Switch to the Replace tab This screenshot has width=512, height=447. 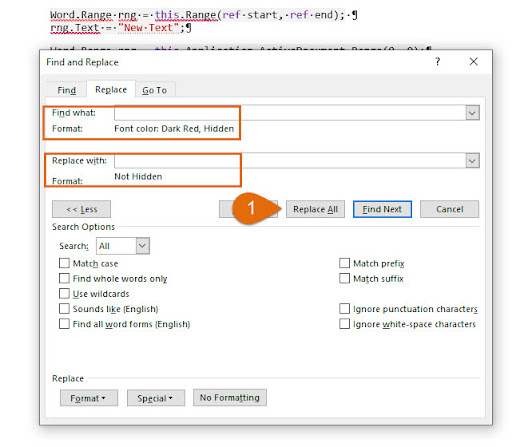point(111,89)
